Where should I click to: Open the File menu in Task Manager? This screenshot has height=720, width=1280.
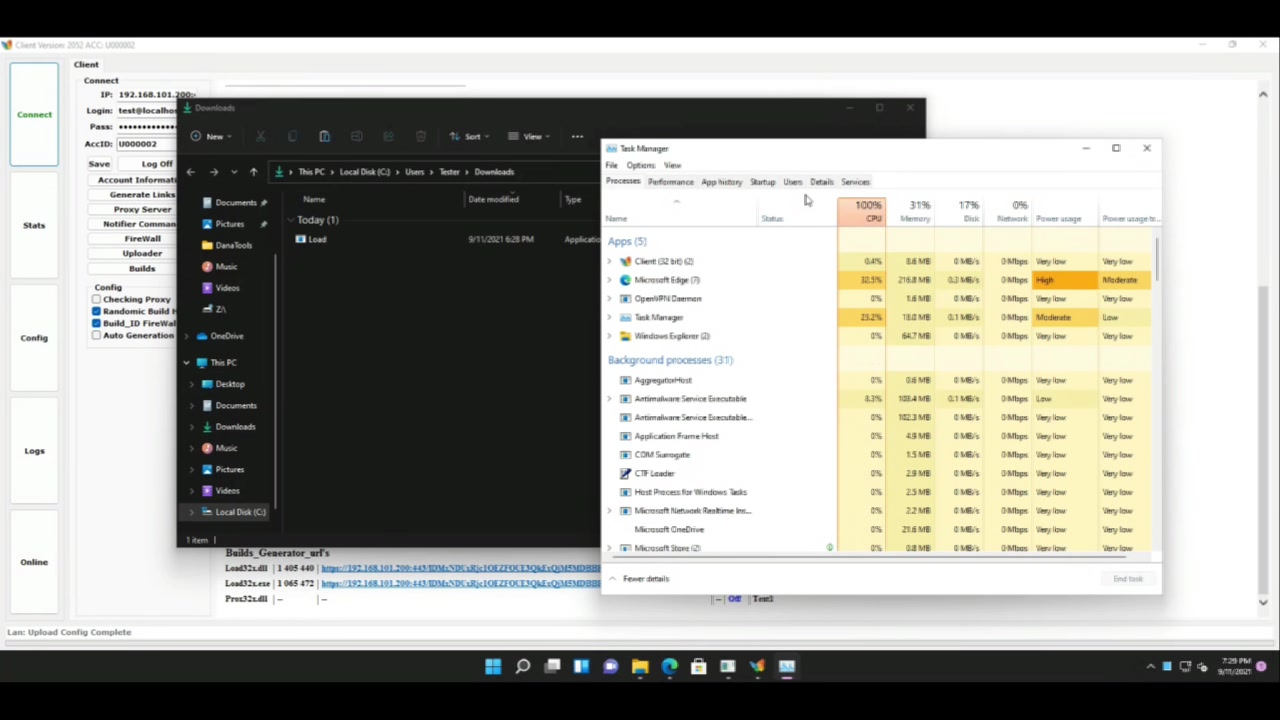612,165
